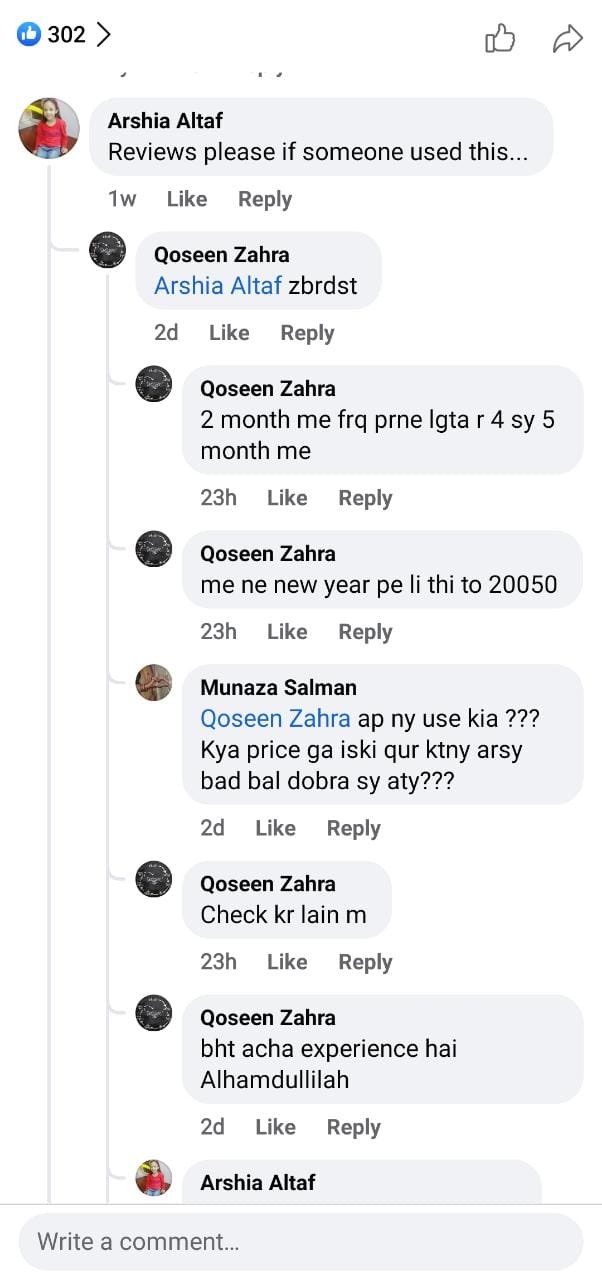This screenshot has width=602, height=1280.
Task: Tap the thumbs-up like icon at top
Action: [x=500, y=38]
